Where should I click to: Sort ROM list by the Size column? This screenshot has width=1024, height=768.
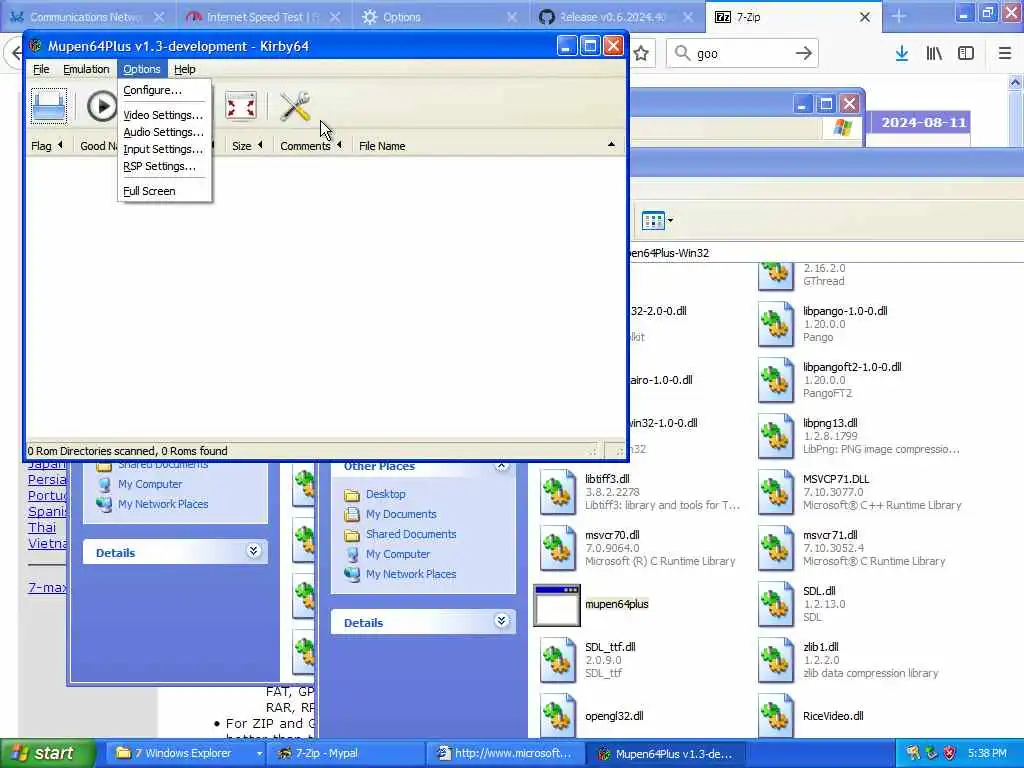point(247,146)
